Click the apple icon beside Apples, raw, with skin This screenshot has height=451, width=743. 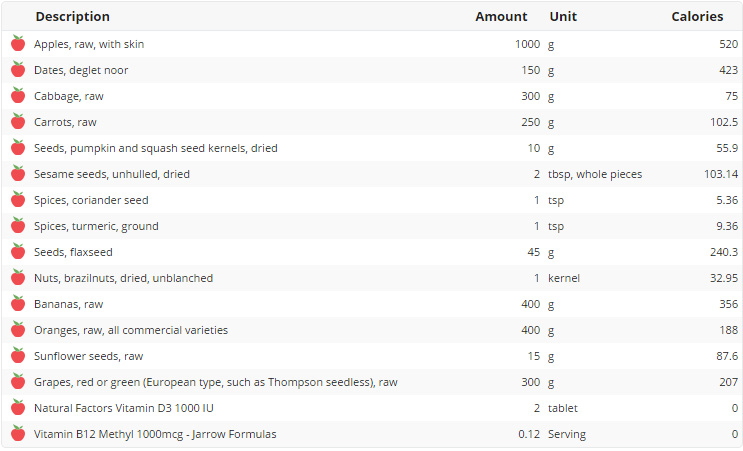[x=18, y=44]
